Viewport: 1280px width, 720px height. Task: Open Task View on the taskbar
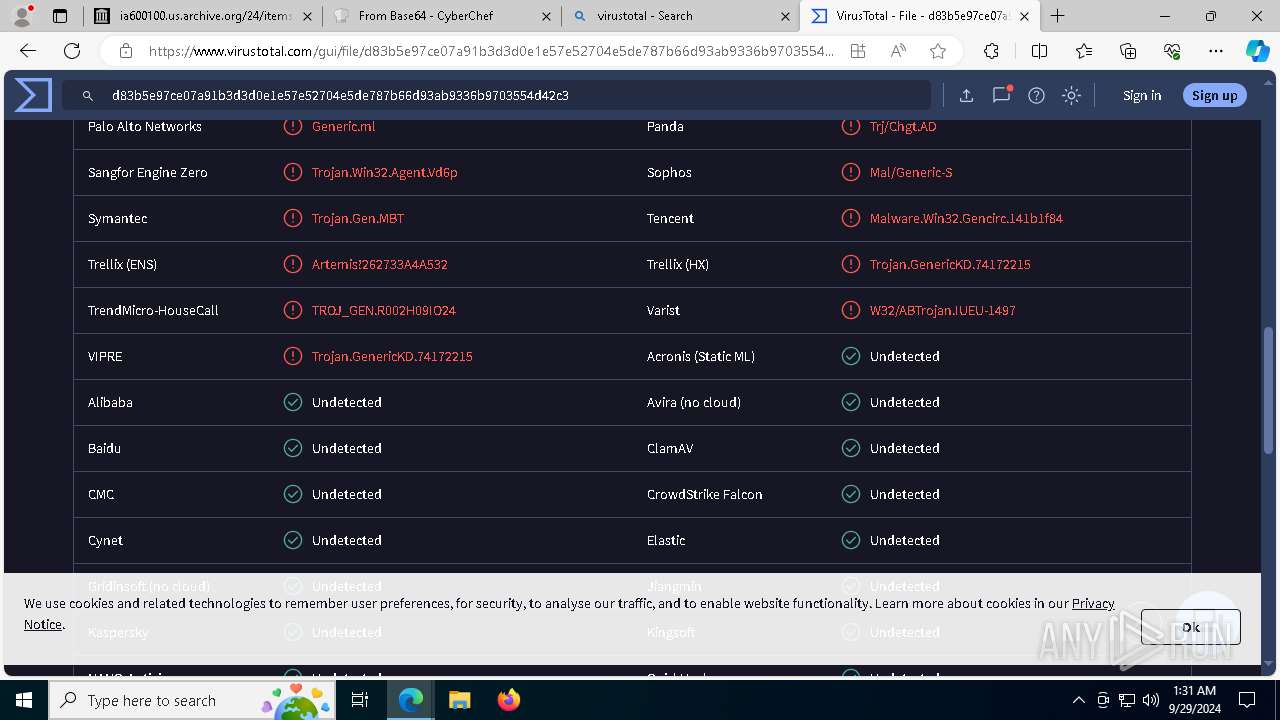(361, 700)
